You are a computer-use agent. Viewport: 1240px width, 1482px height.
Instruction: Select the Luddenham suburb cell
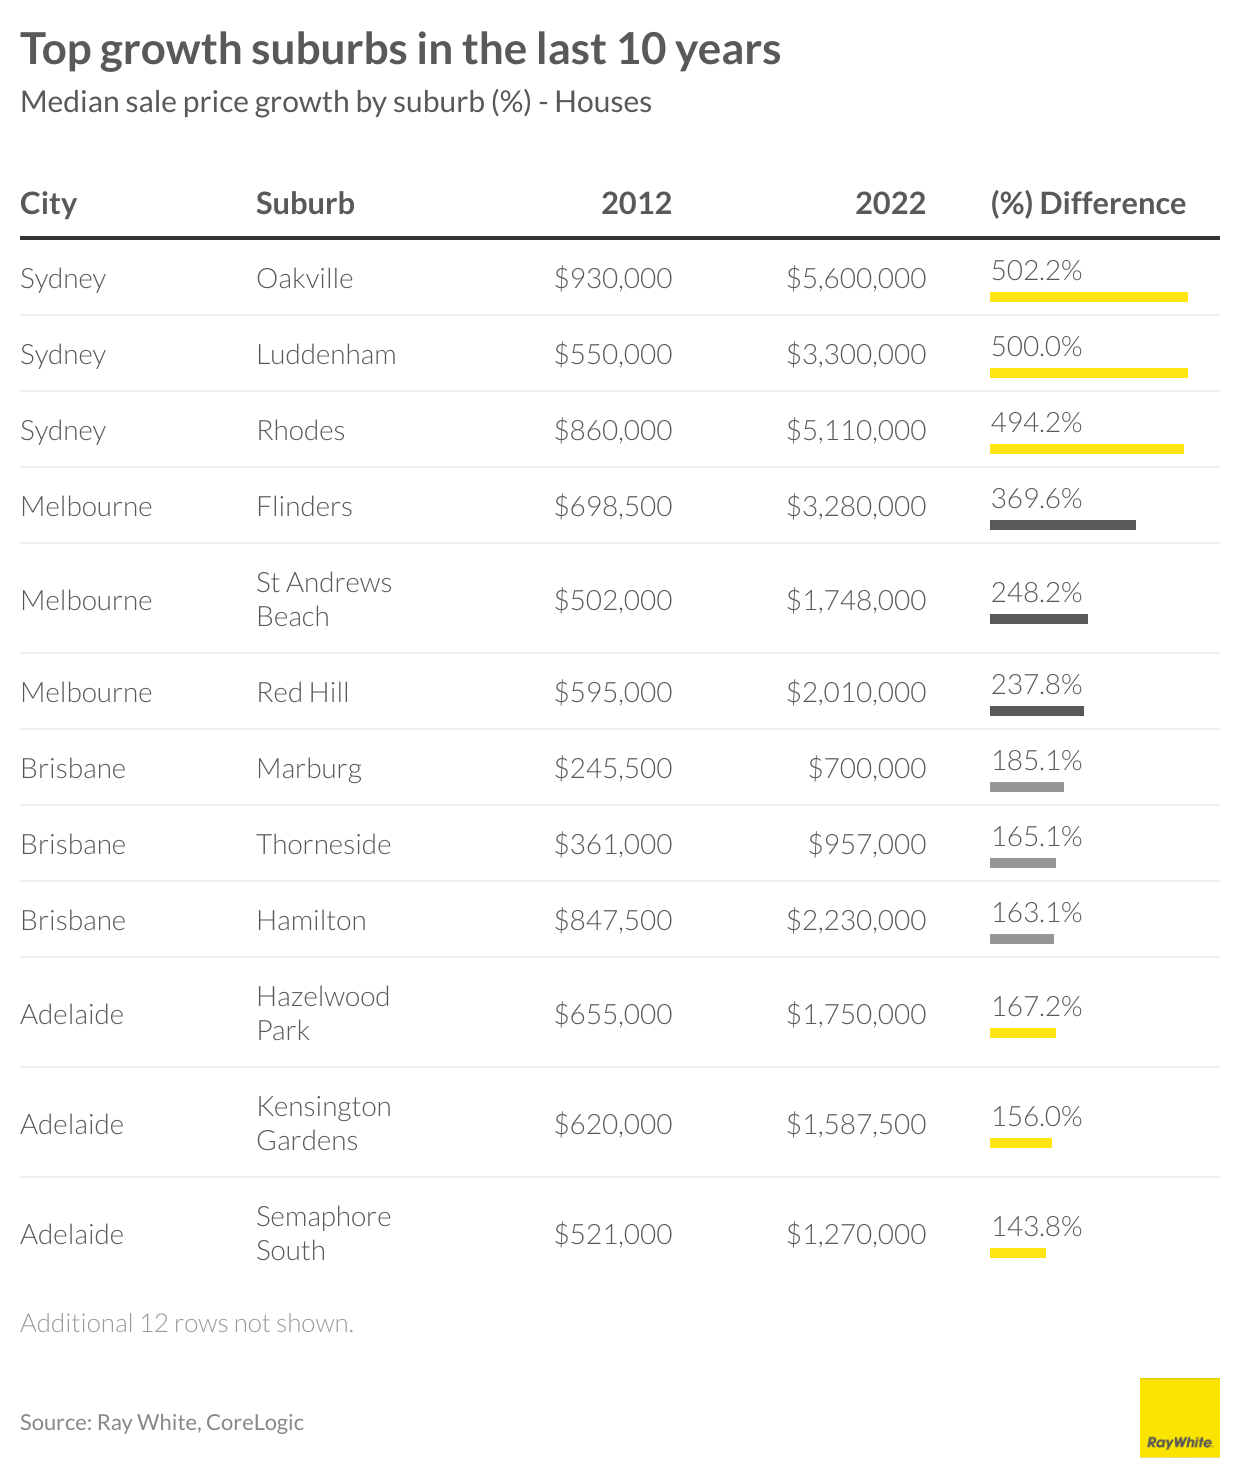click(x=326, y=354)
